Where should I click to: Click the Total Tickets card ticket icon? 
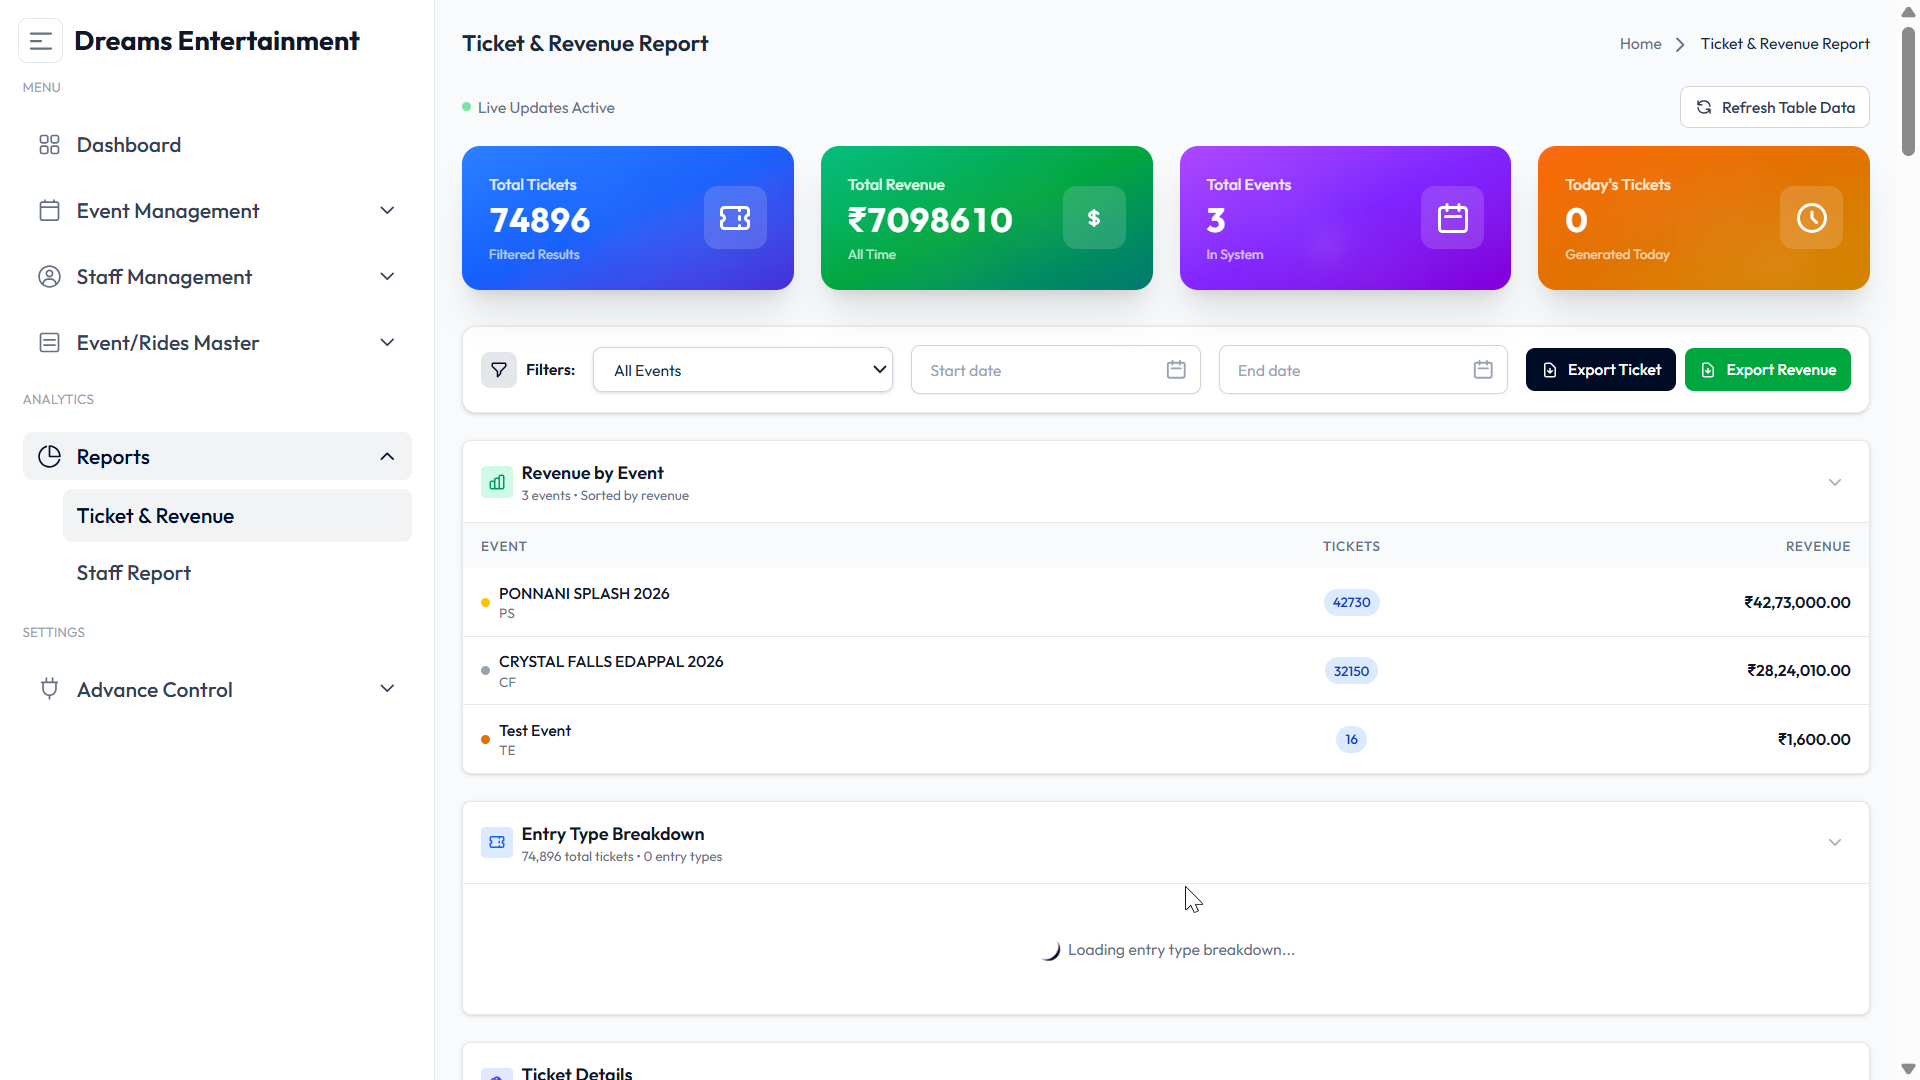tap(735, 218)
